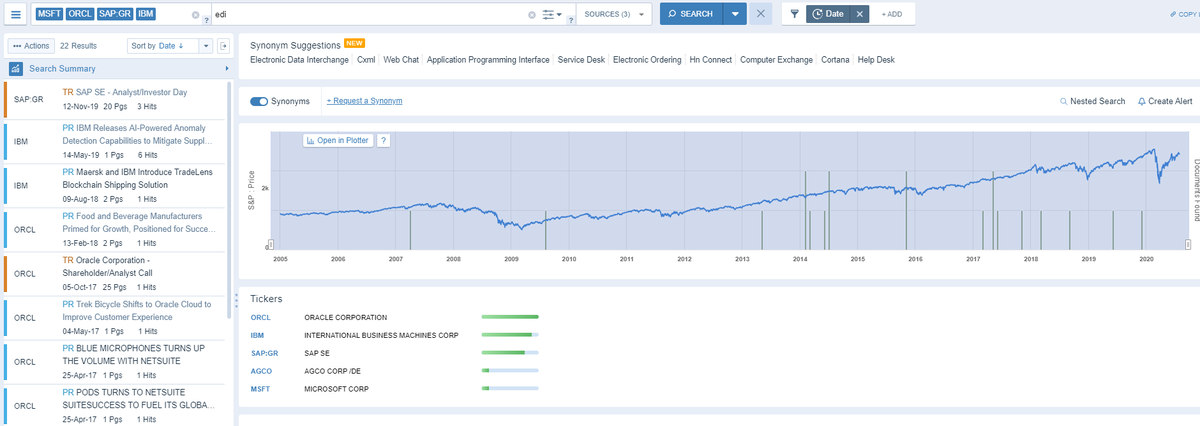Select synonym Service Desk

pyautogui.click(x=581, y=60)
